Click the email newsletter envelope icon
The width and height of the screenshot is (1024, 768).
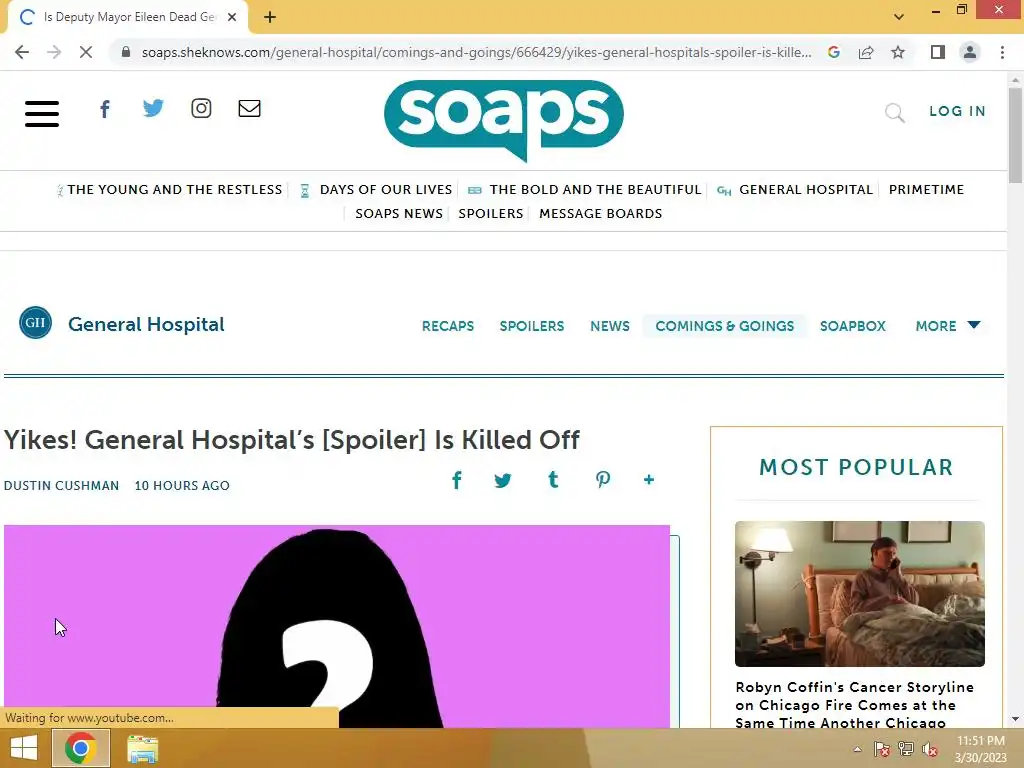(249, 108)
